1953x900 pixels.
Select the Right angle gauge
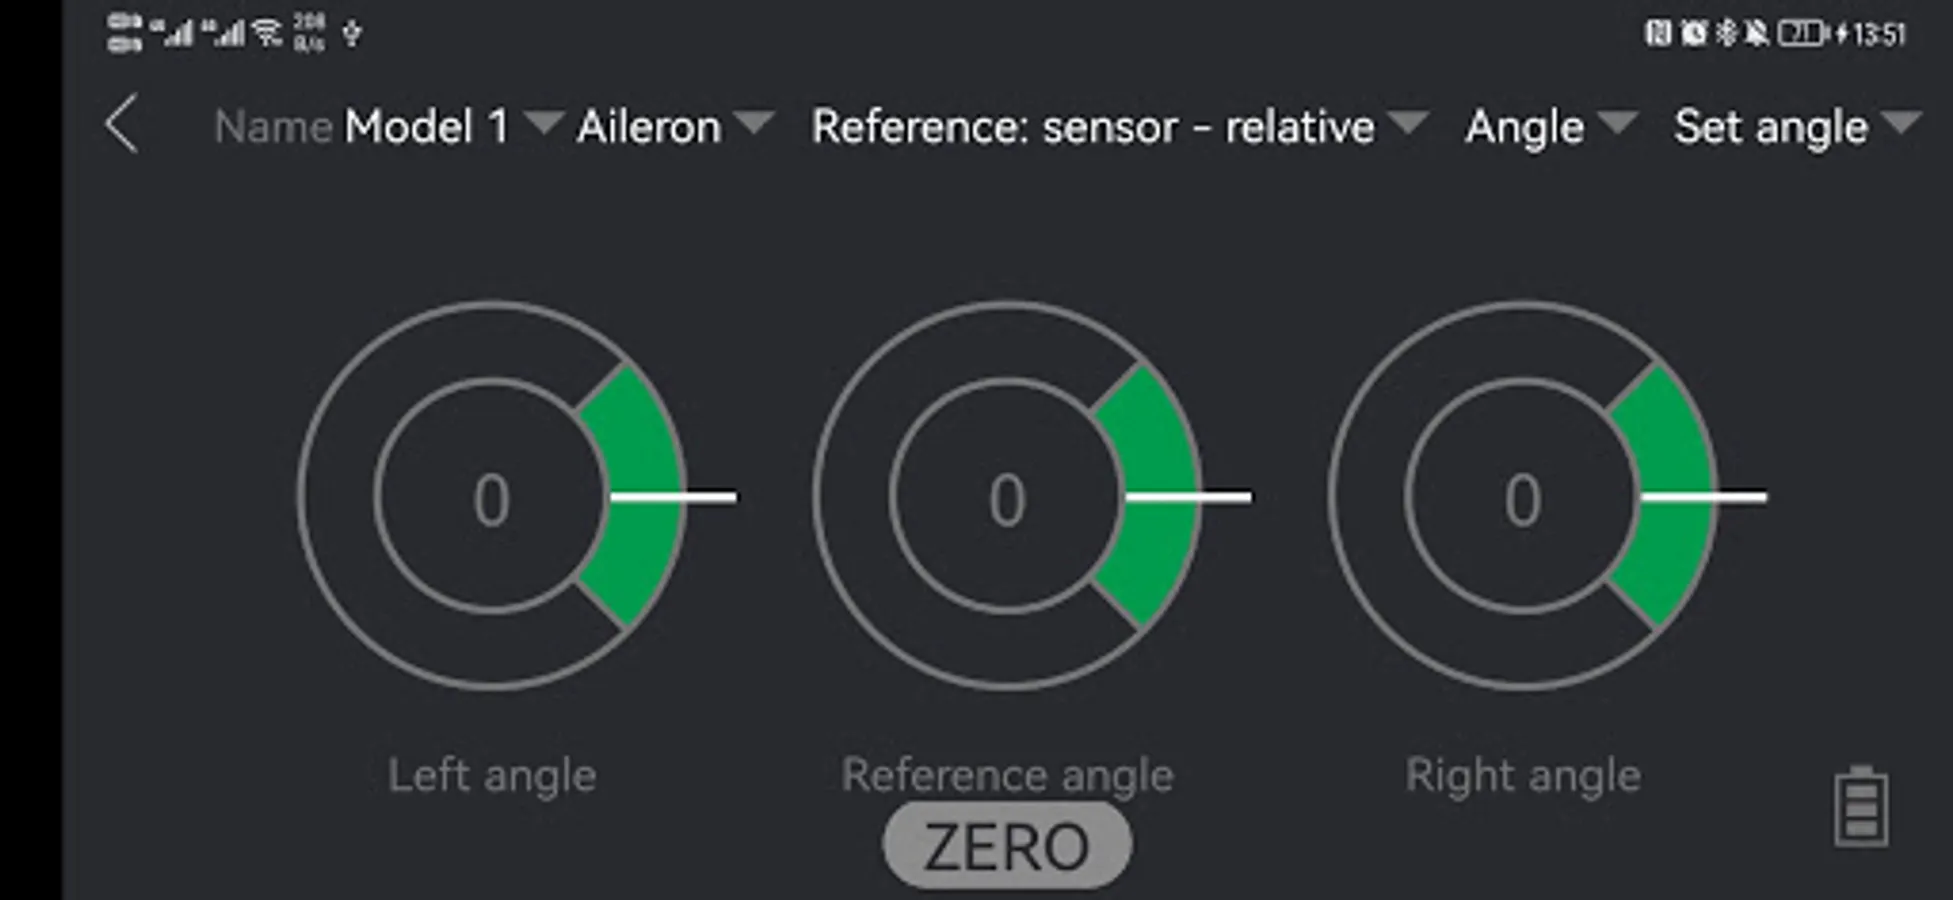click(x=1524, y=496)
